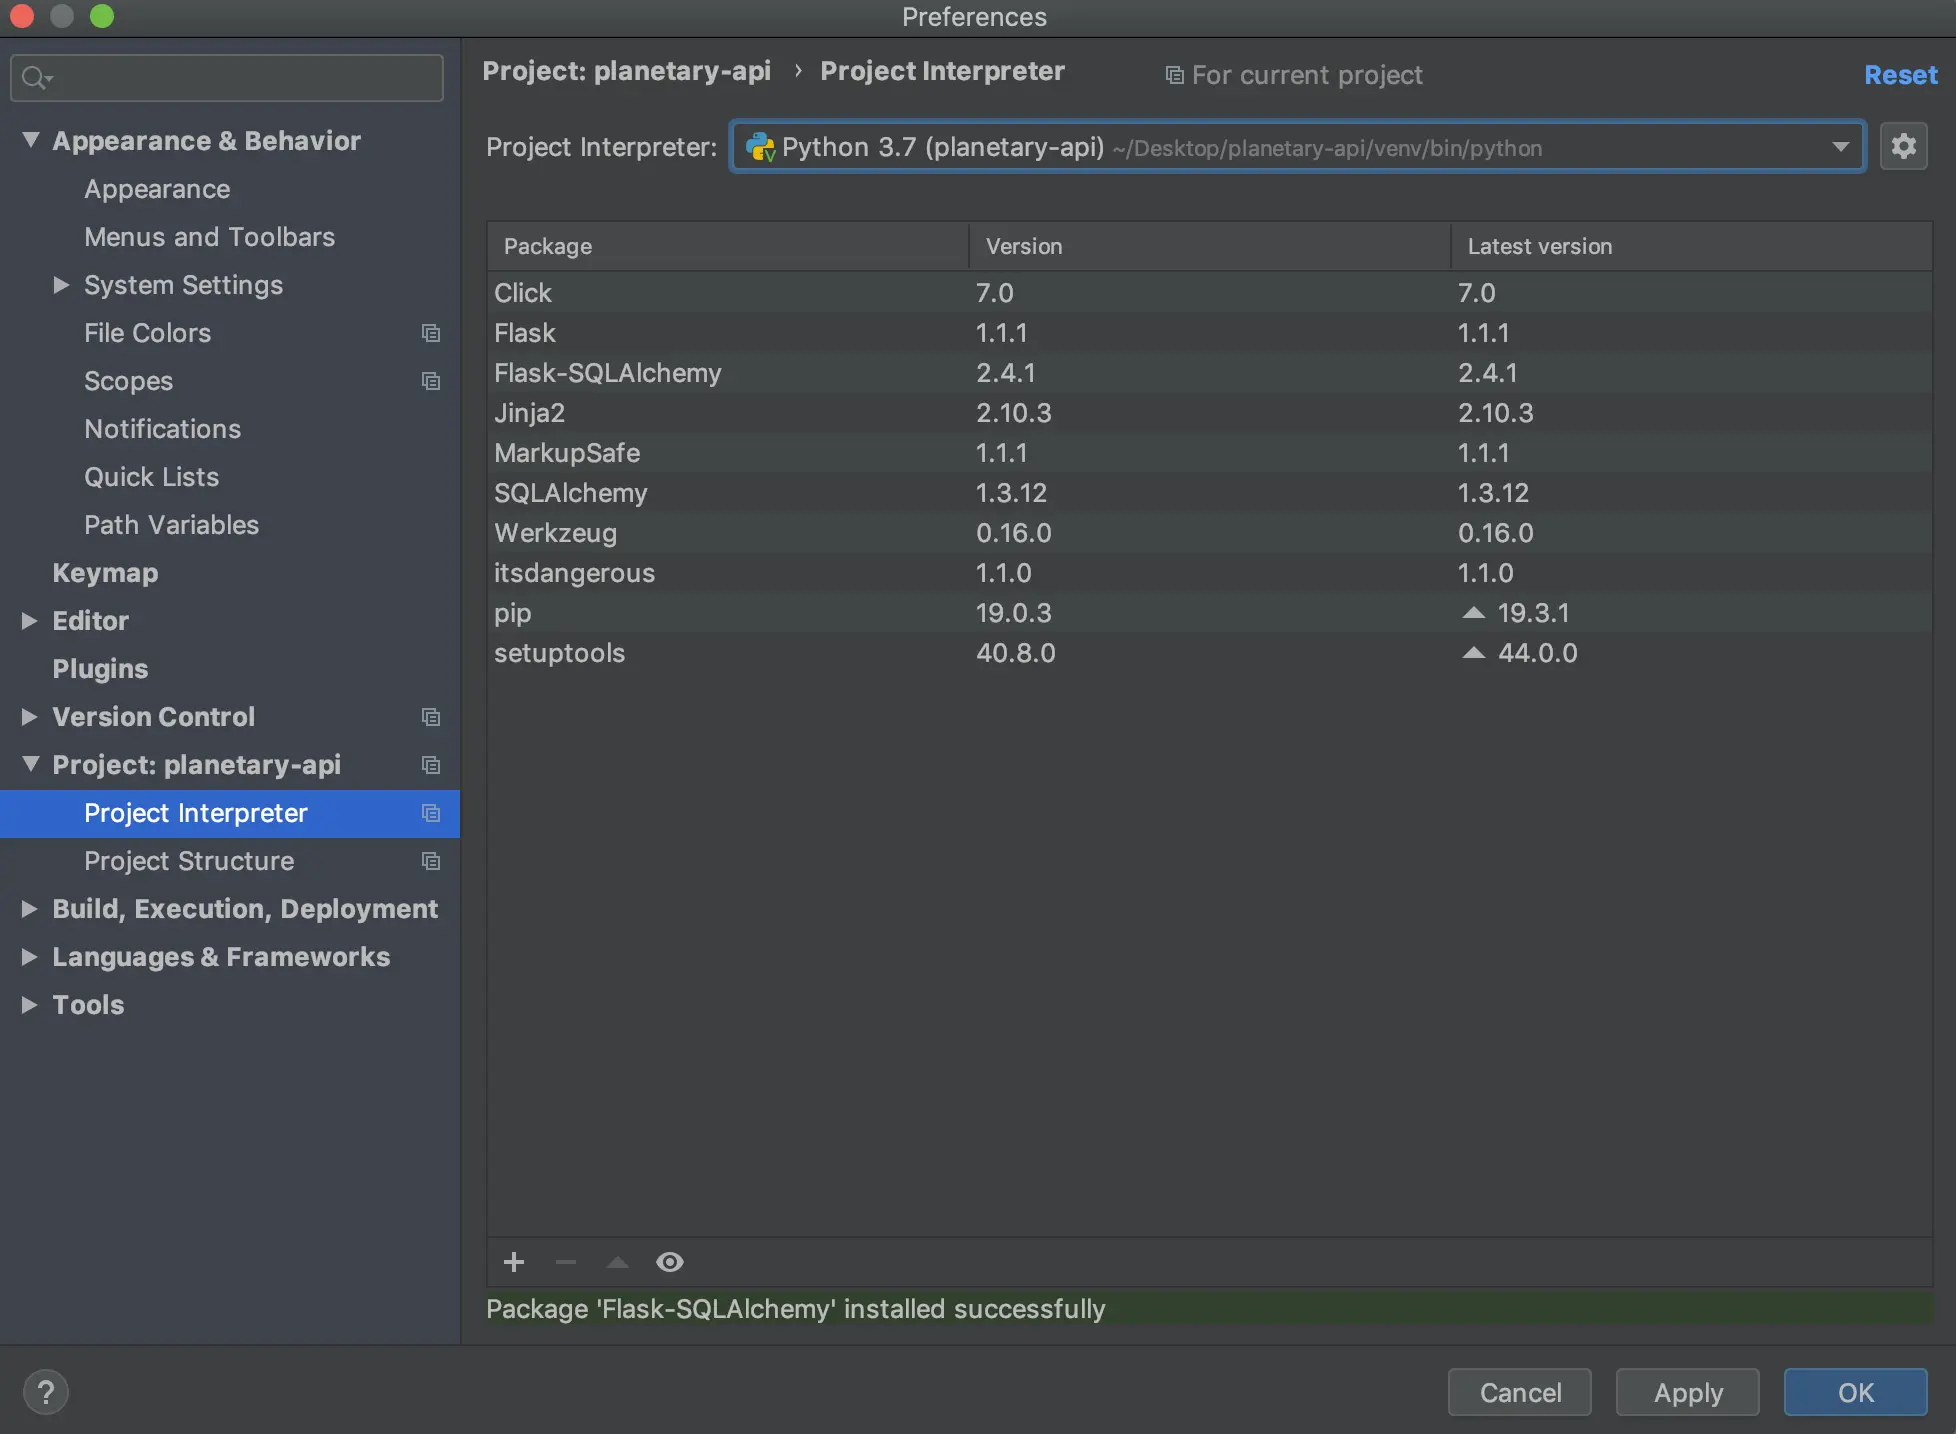Select Project Structure in sidebar
This screenshot has width=1956, height=1434.
189,861
